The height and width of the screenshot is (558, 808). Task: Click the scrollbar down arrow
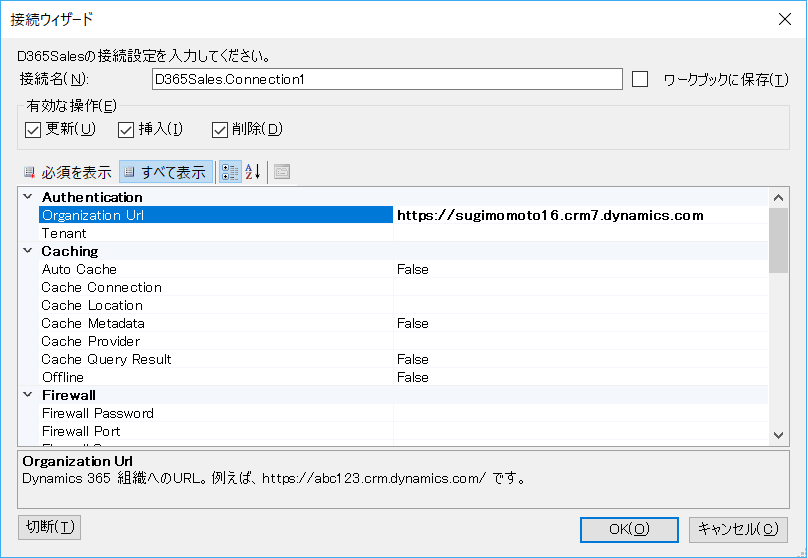(x=778, y=435)
